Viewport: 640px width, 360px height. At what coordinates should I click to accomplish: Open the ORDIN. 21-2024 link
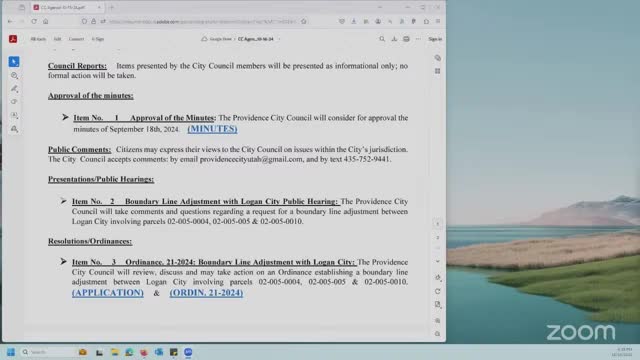[x=206, y=293]
